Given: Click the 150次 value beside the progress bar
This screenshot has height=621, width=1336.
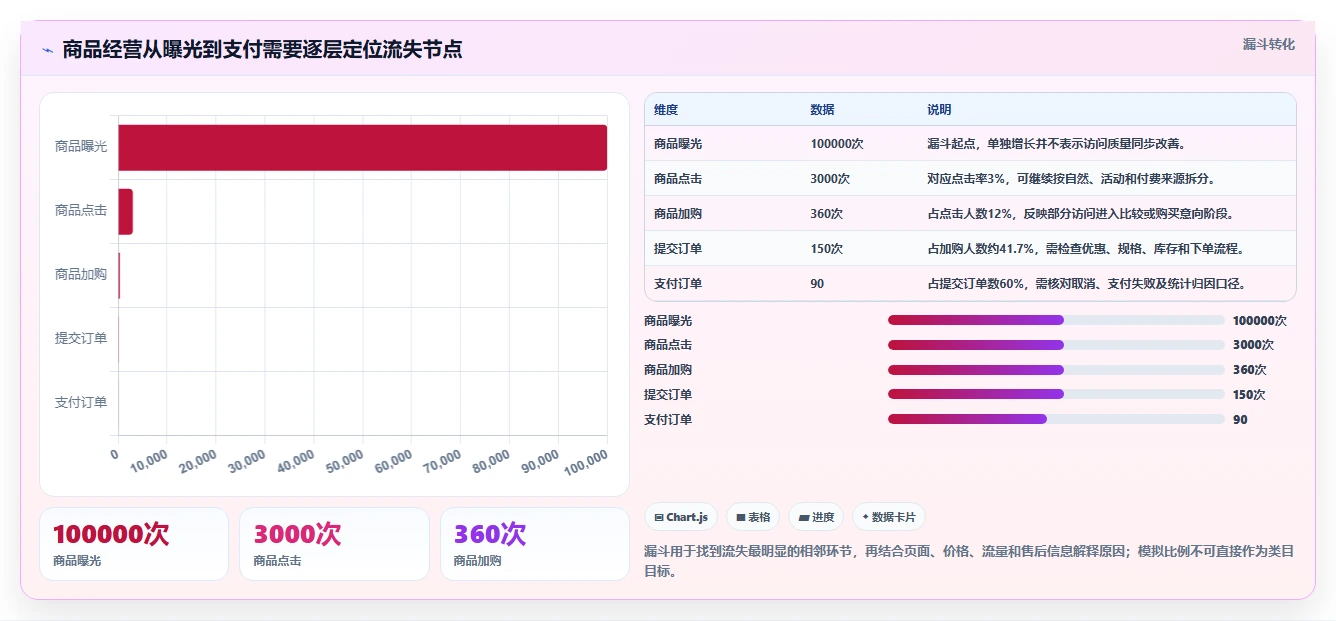Looking at the screenshot, I should point(1249,395).
